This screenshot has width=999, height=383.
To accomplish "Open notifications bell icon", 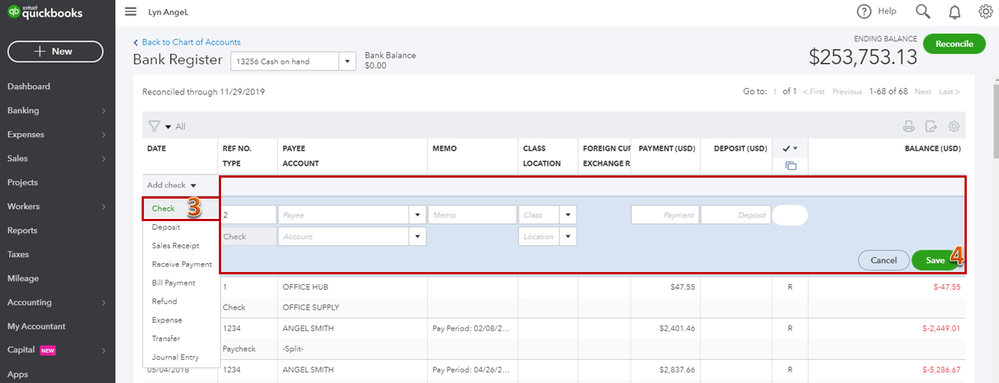I will click(x=954, y=11).
